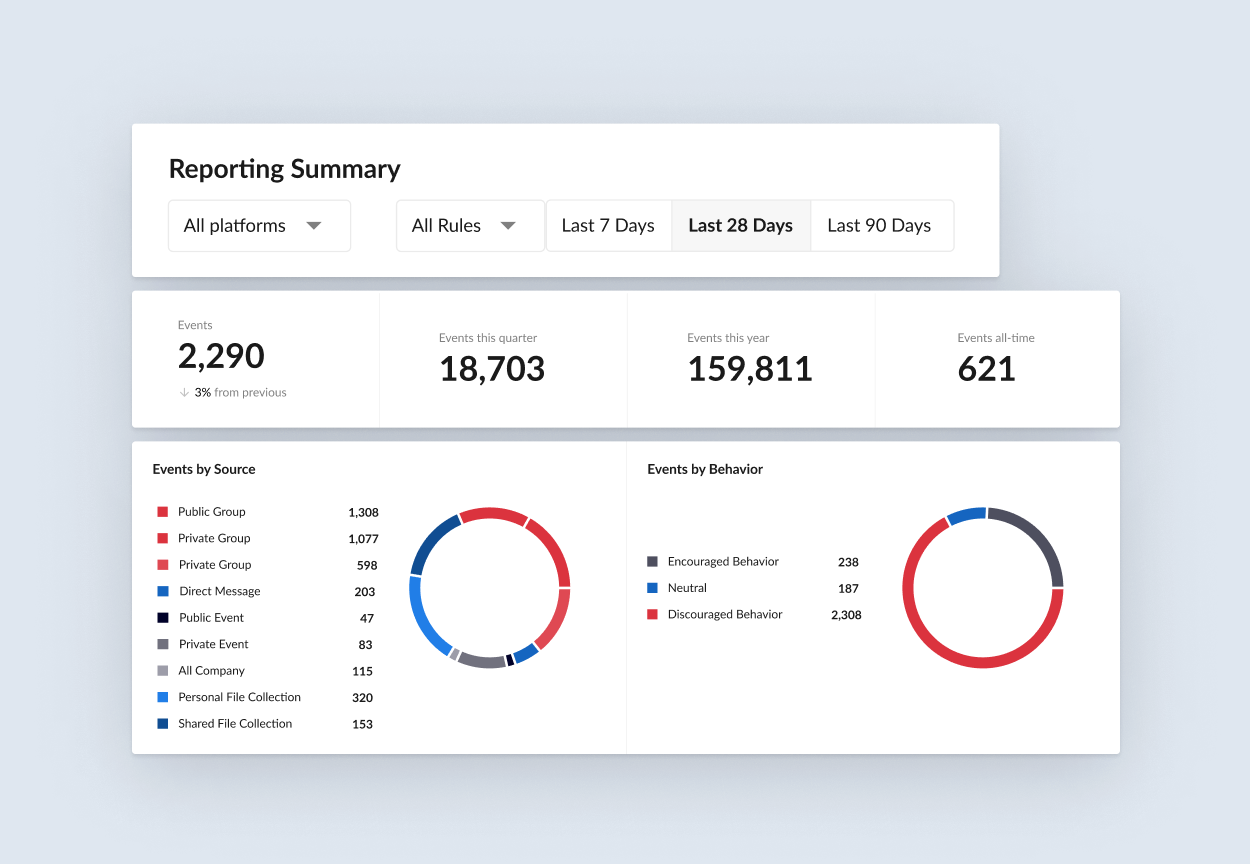Click the 598 Private Group count
The image size is (1250, 864).
click(x=367, y=565)
